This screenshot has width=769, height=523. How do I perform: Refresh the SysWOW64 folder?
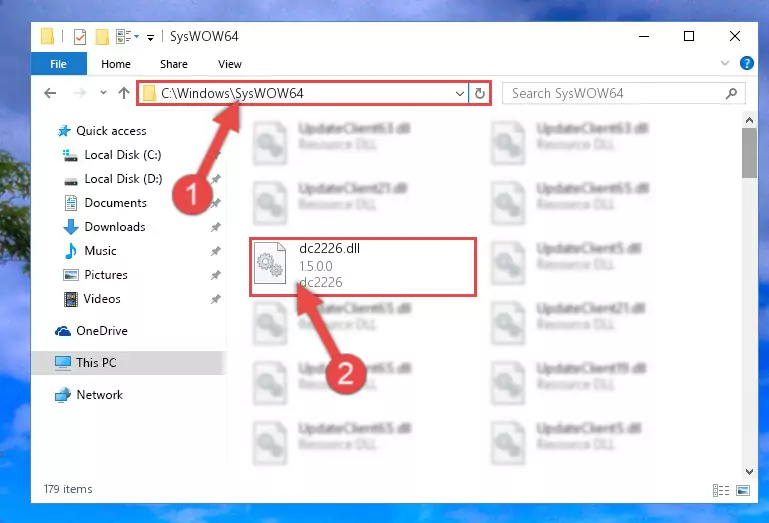[x=480, y=93]
